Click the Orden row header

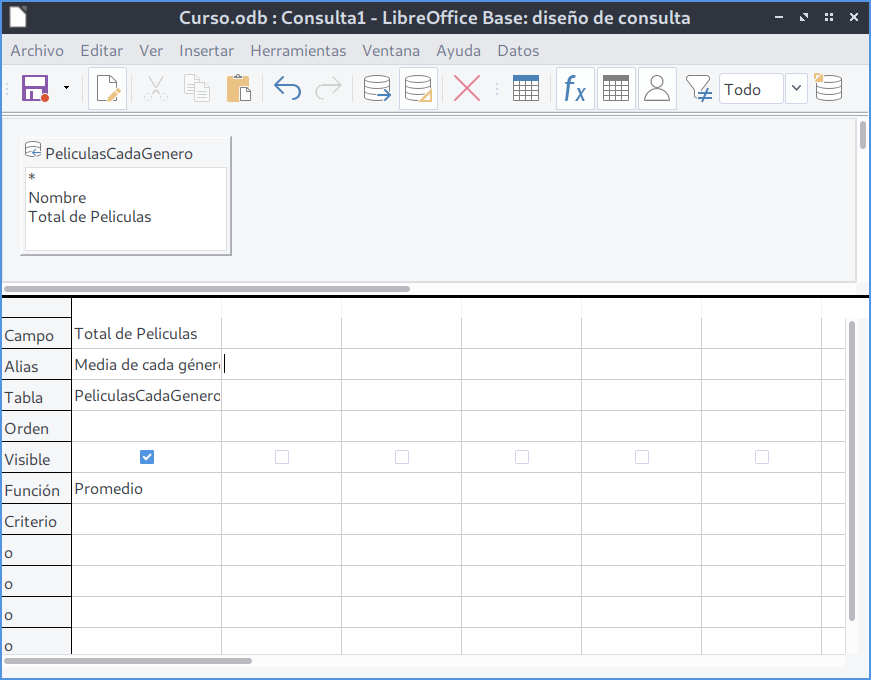coord(37,428)
